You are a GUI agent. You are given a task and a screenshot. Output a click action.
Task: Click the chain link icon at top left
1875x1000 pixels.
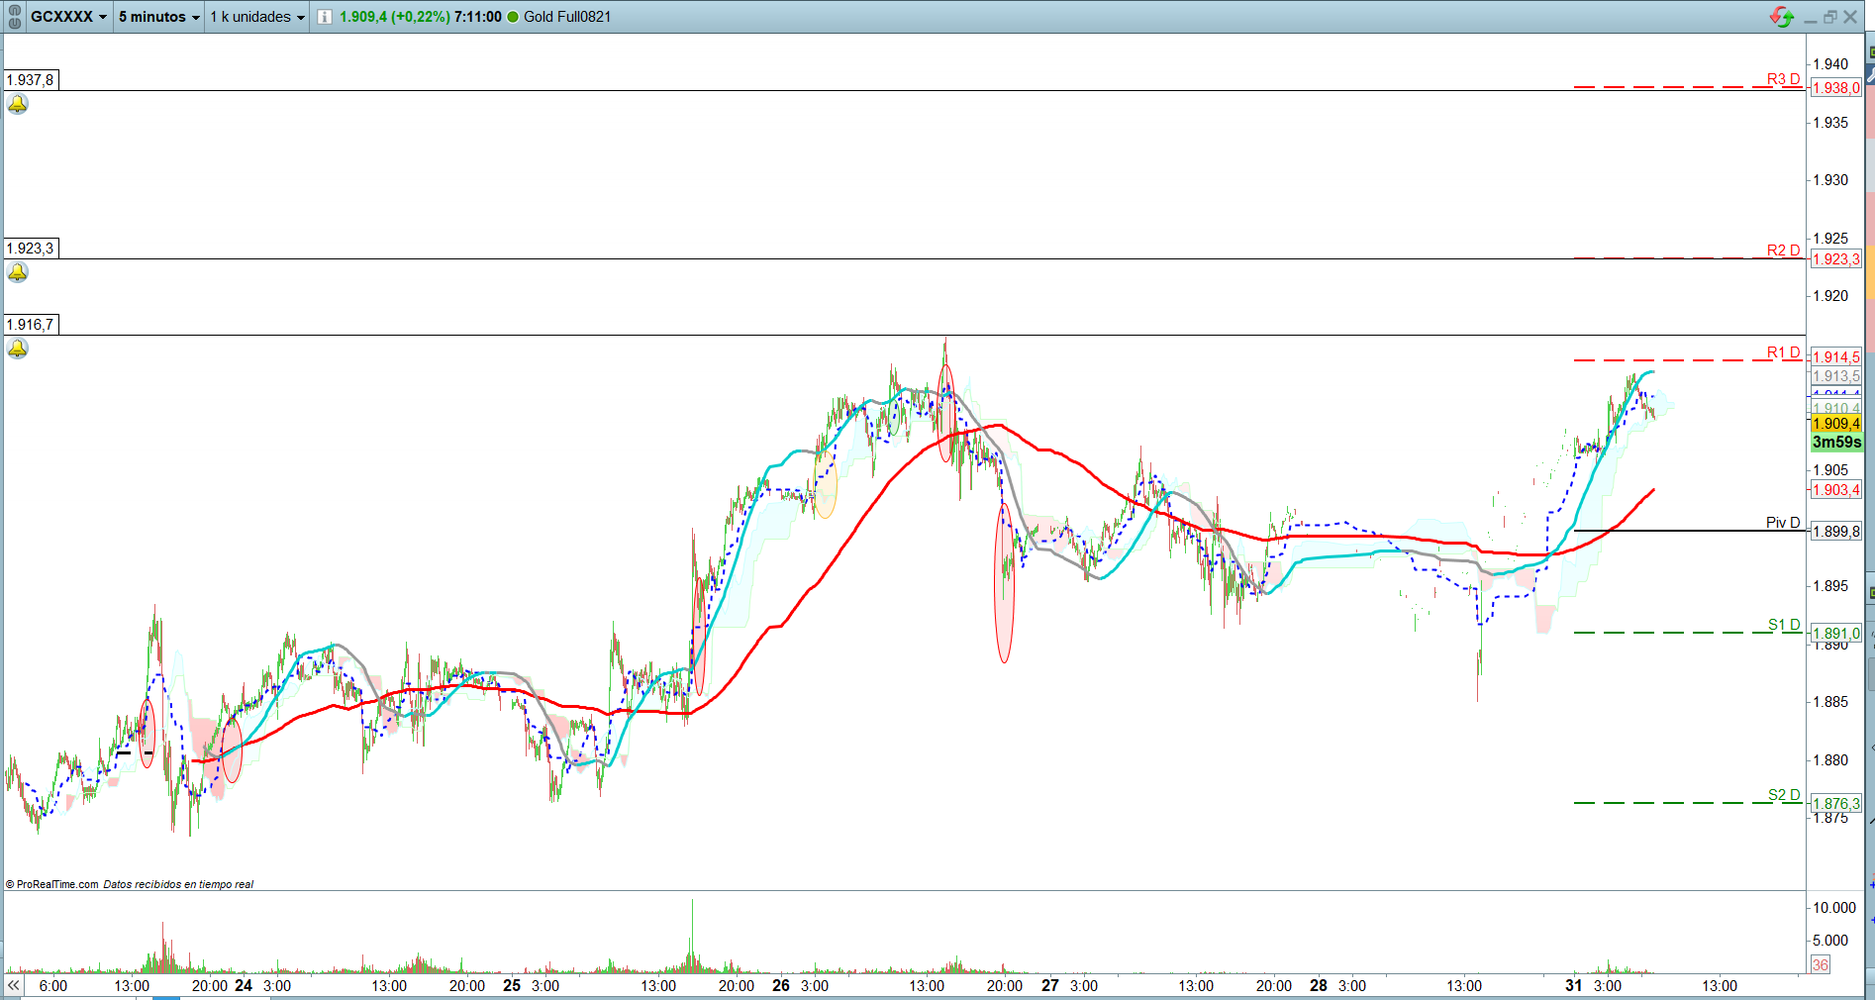(x=14, y=16)
